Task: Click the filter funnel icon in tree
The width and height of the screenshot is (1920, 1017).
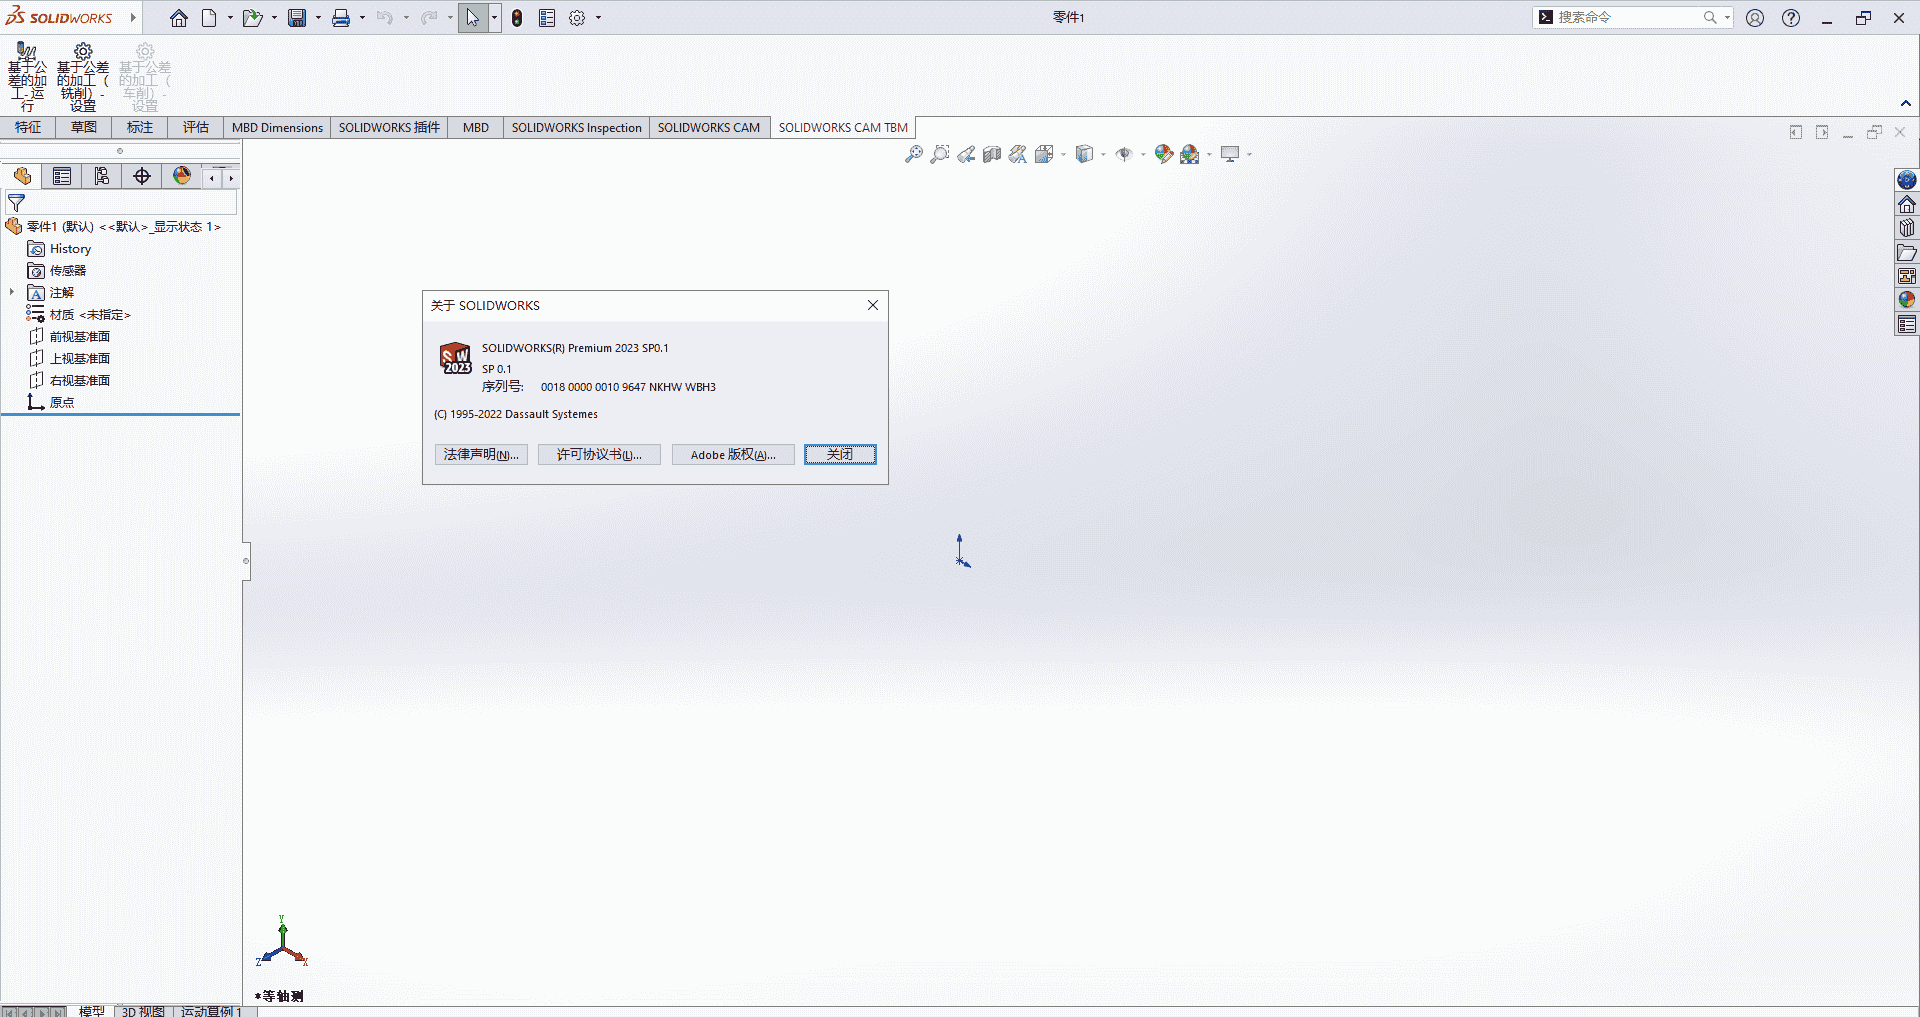Action: tap(16, 203)
